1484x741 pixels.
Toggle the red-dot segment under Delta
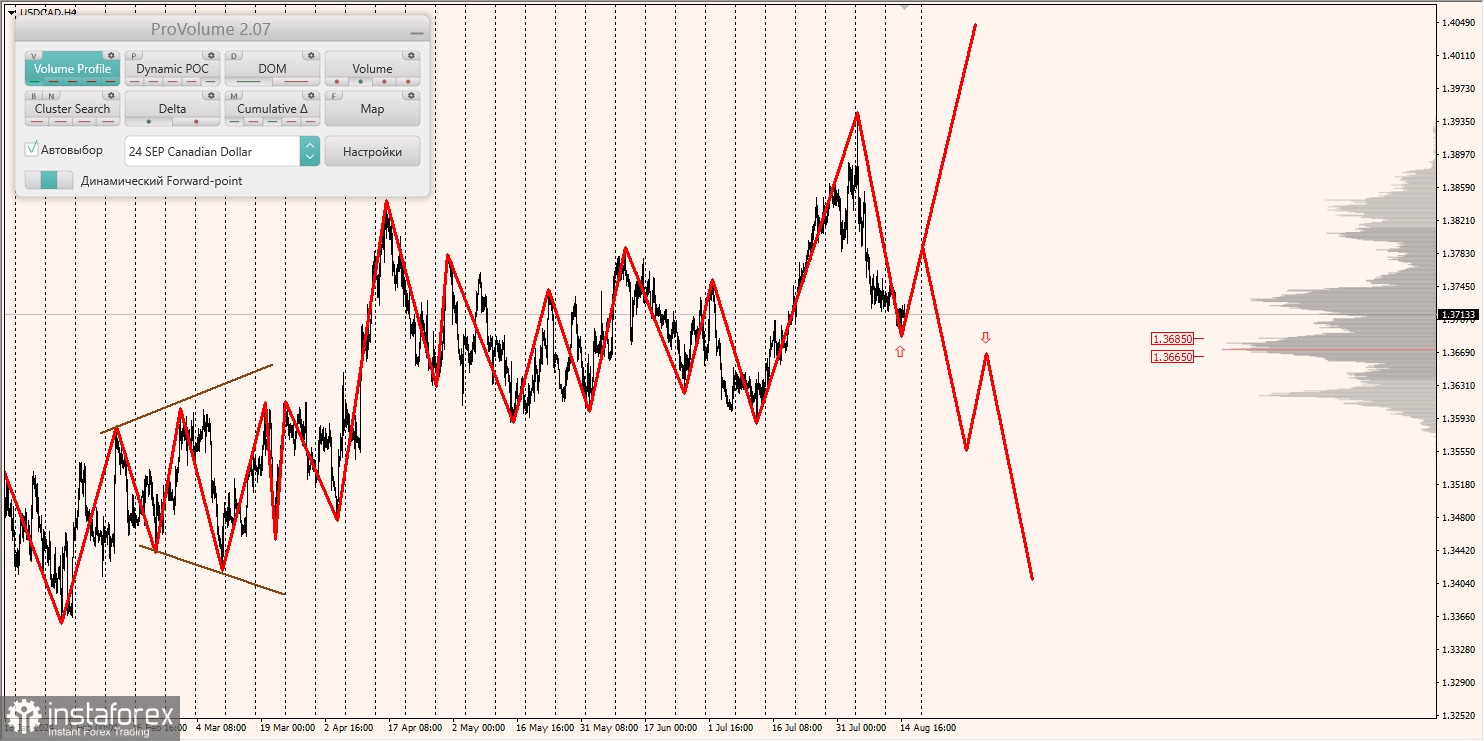coord(196,122)
